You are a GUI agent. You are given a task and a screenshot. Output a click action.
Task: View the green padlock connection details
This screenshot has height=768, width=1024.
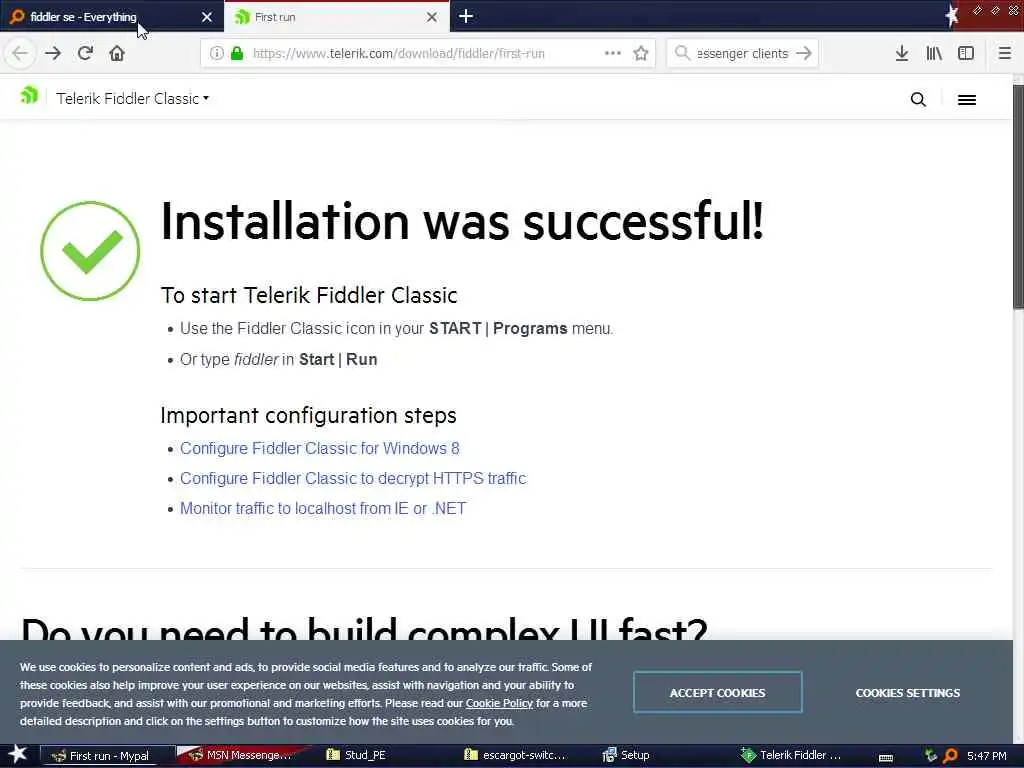[237, 54]
